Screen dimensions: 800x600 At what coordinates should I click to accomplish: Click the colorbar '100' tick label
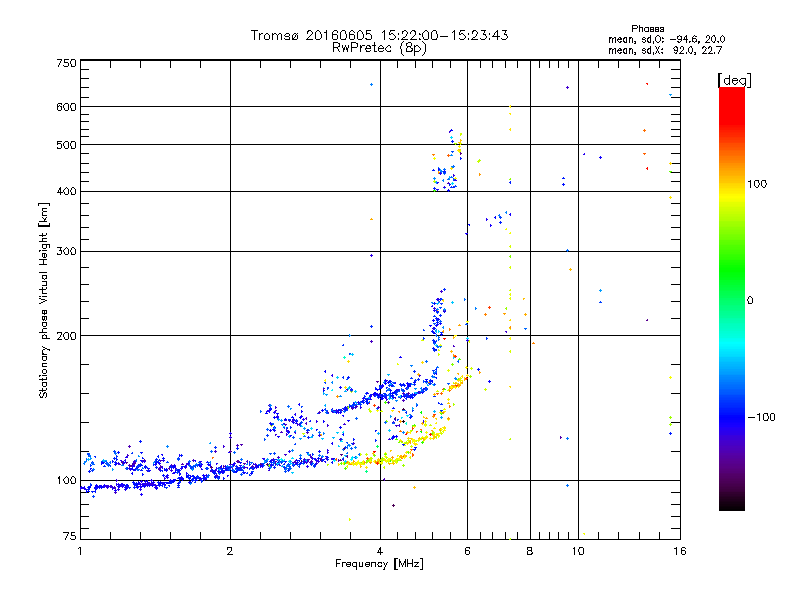[757, 184]
